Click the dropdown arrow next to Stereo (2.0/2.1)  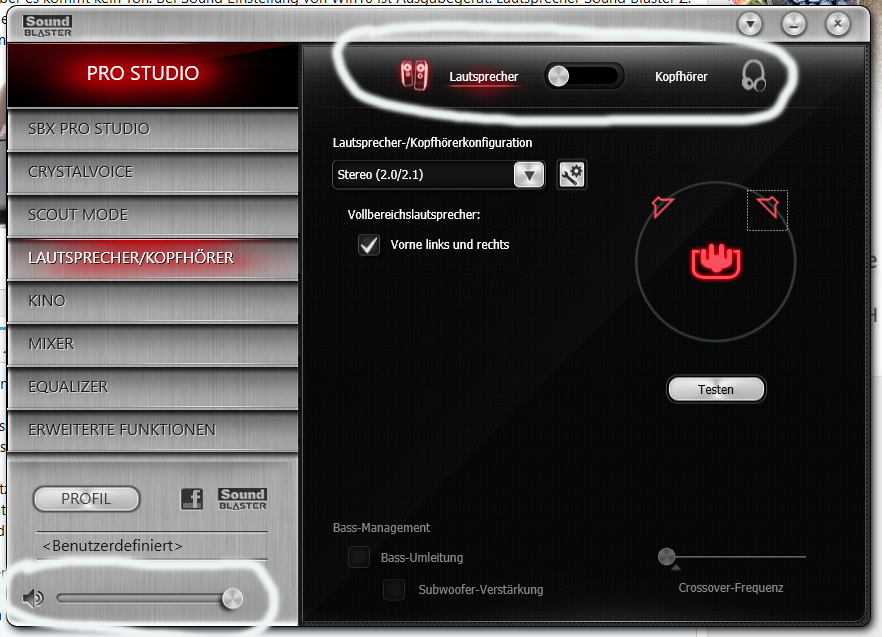pos(529,175)
